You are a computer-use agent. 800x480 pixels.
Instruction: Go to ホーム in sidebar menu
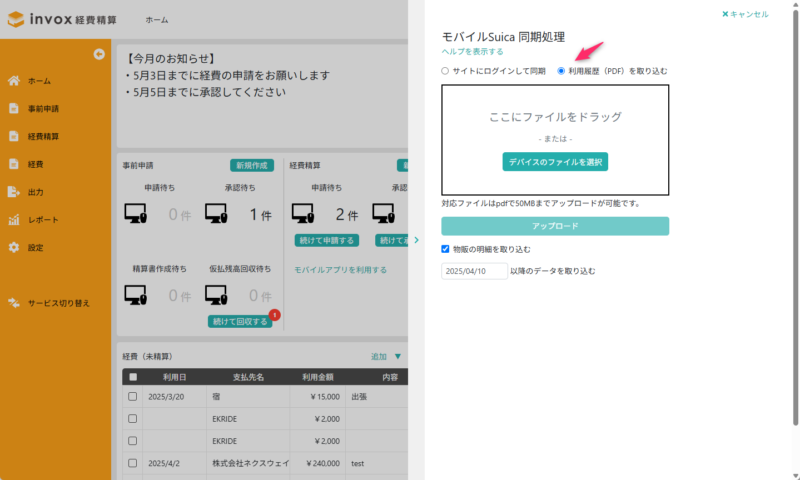[39, 81]
